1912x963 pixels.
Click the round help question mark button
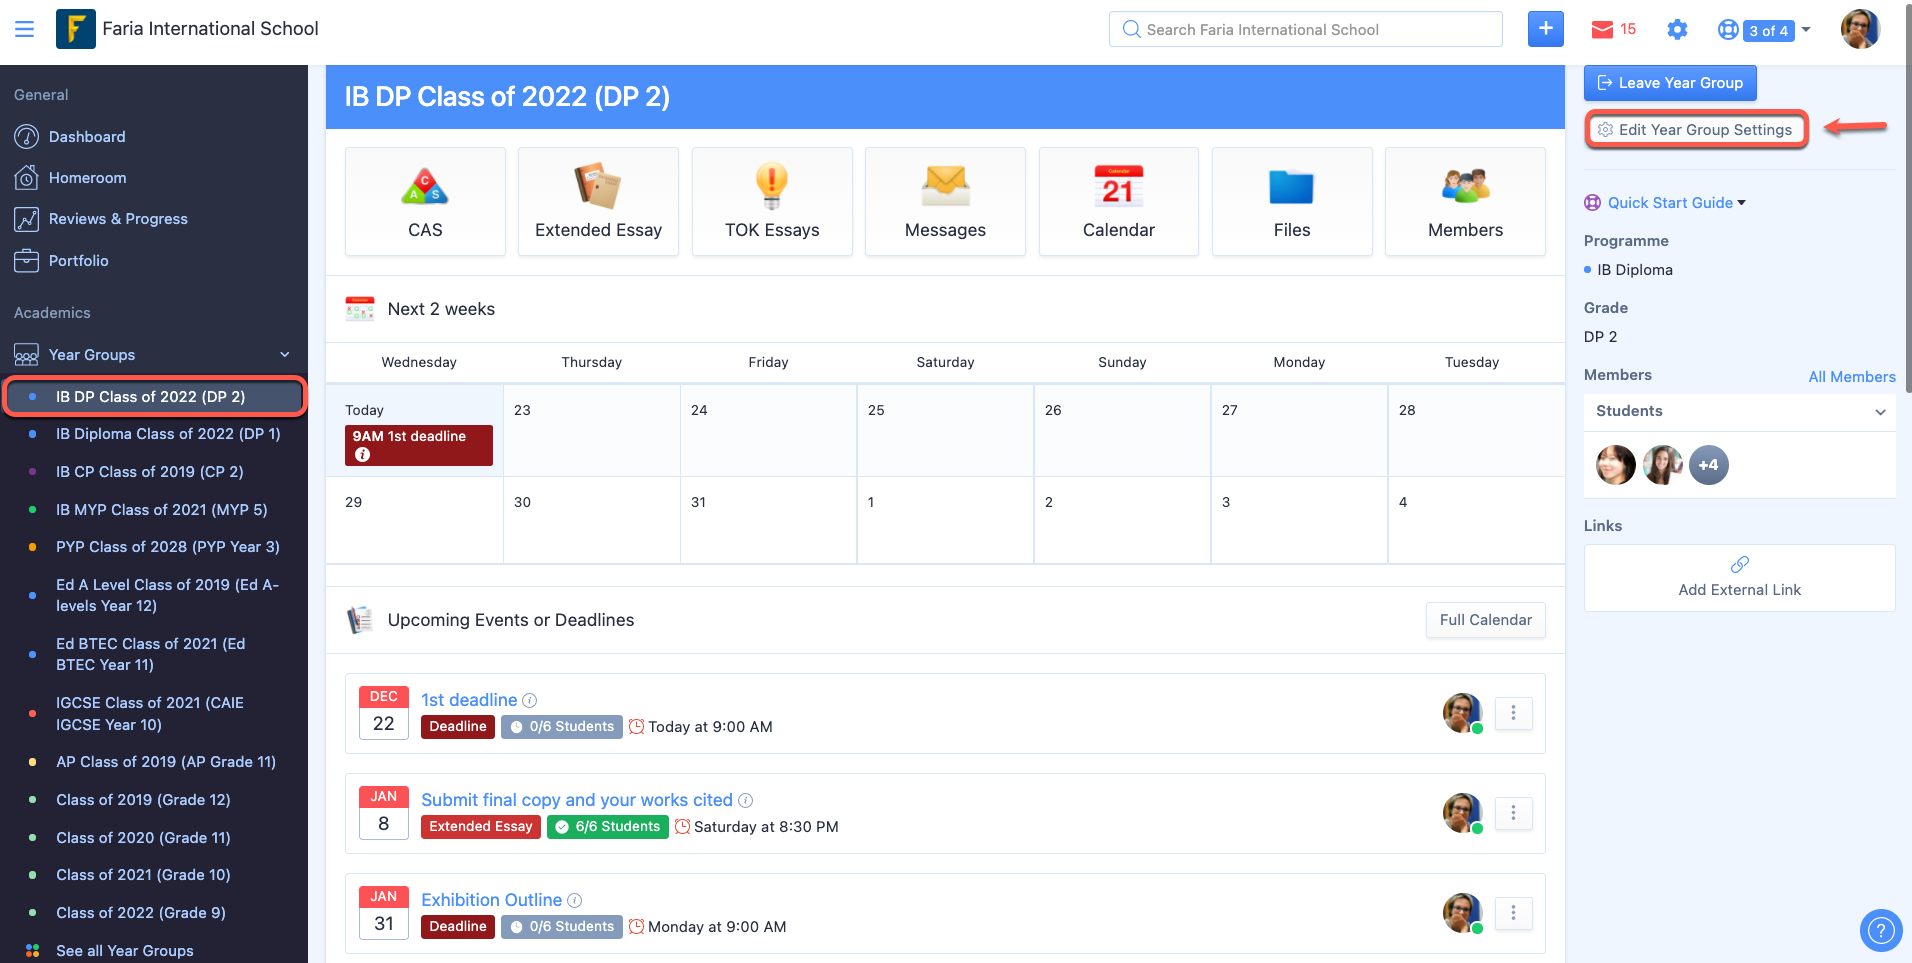tap(1880, 931)
